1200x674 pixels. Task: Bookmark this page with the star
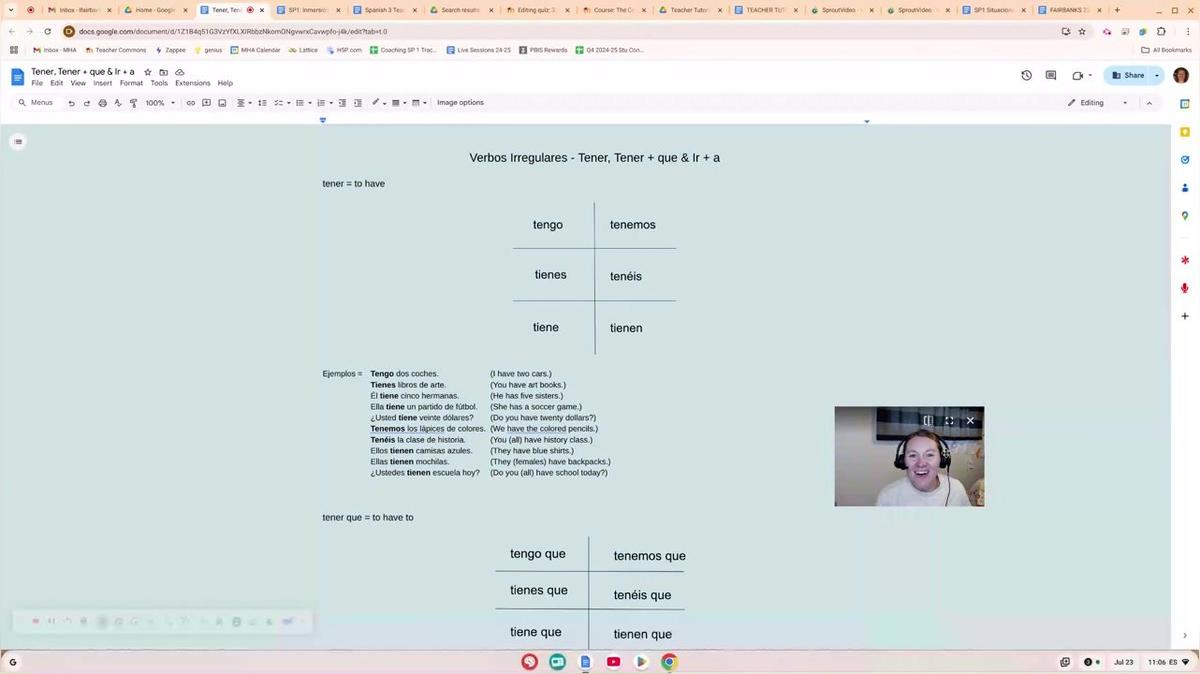[x=1082, y=31]
